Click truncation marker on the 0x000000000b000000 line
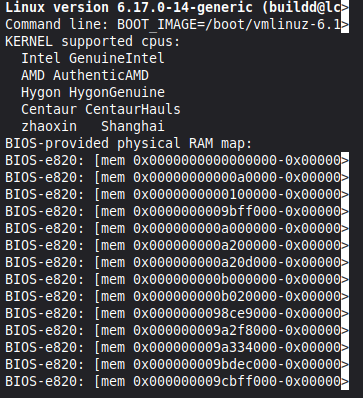 click(345, 280)
